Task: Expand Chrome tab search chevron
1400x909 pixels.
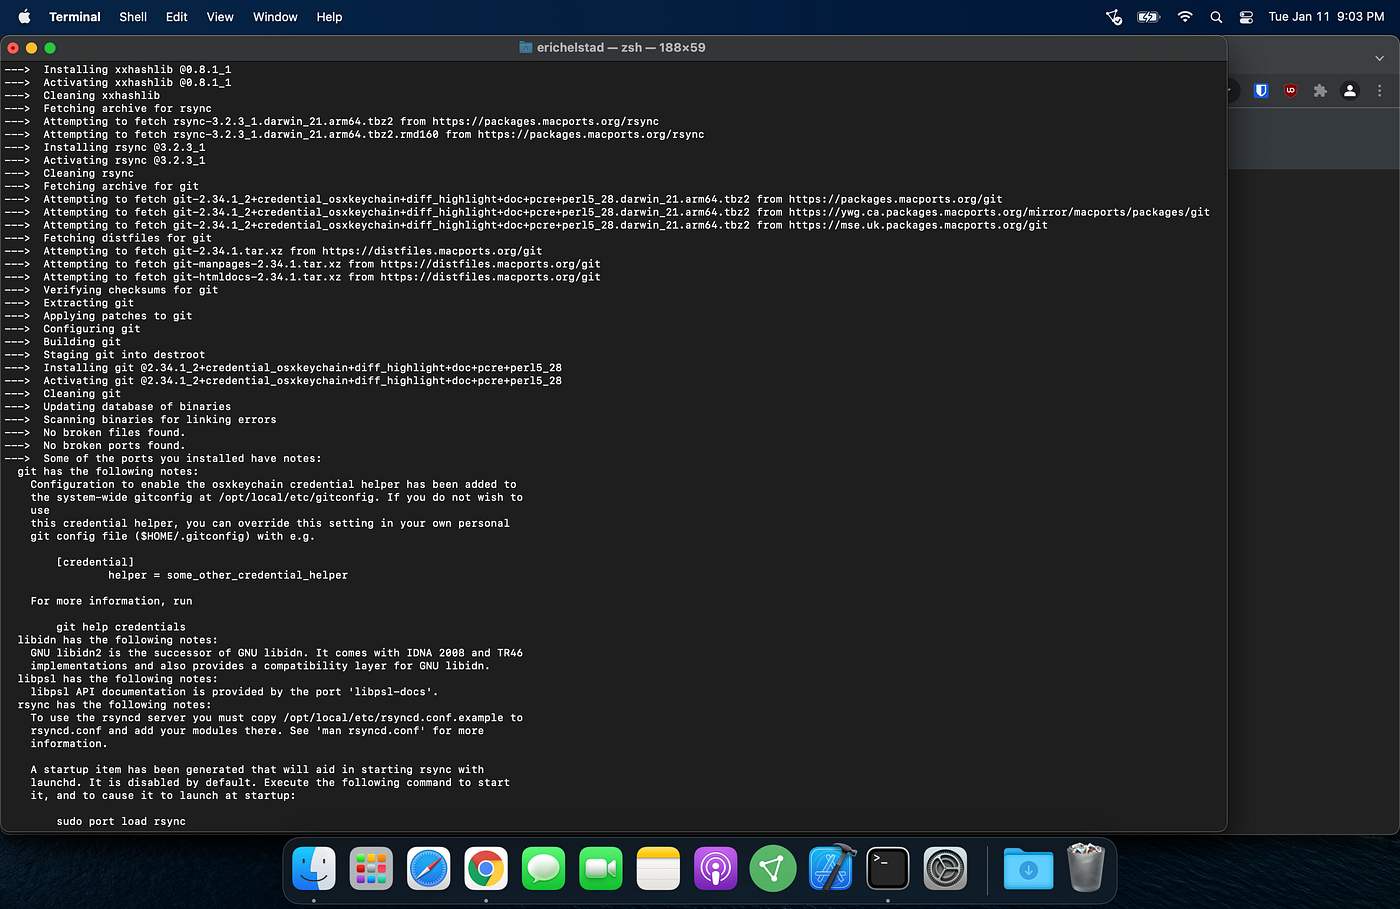Action: click(x=1381, y=59)
